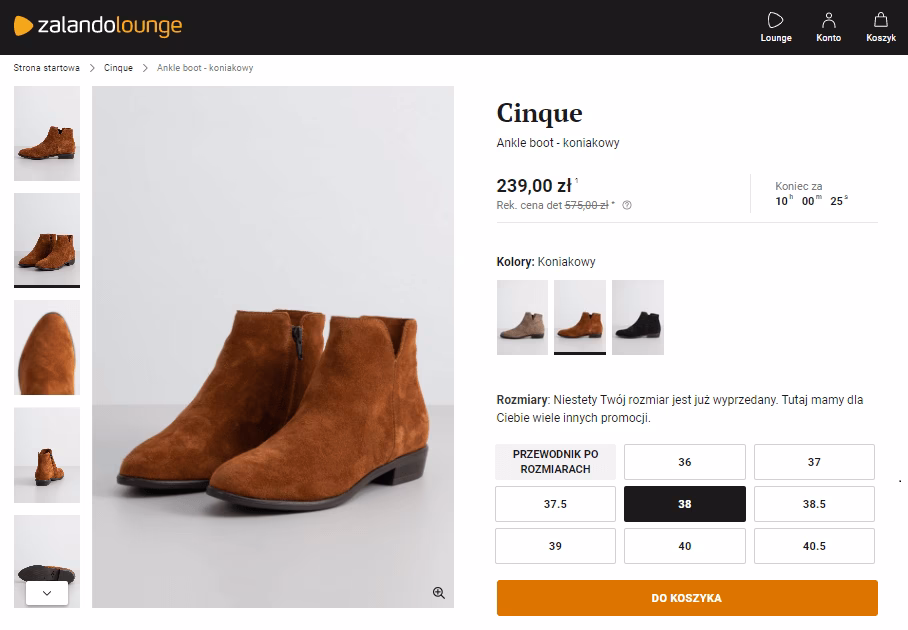This screenshot has width=908, height=630.
Task: Select size 40.5
Action: [x=814, y=546]
